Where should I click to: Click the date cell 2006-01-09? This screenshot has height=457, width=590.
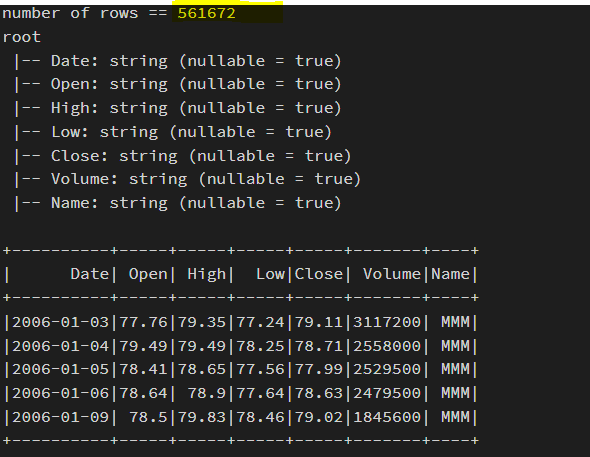[60, 418]
